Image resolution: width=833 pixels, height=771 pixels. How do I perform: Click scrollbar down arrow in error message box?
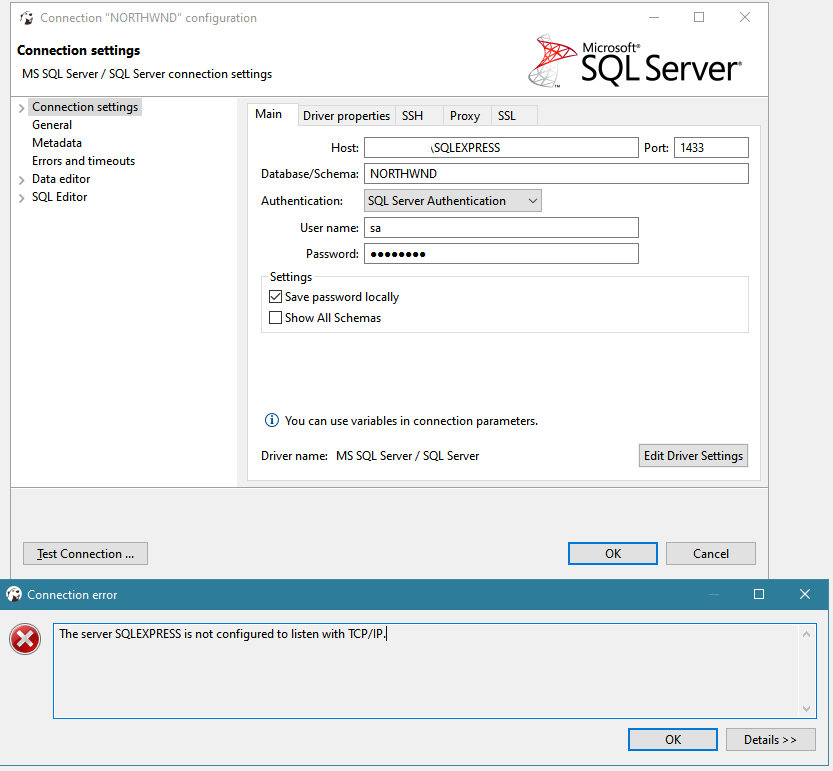806,709
